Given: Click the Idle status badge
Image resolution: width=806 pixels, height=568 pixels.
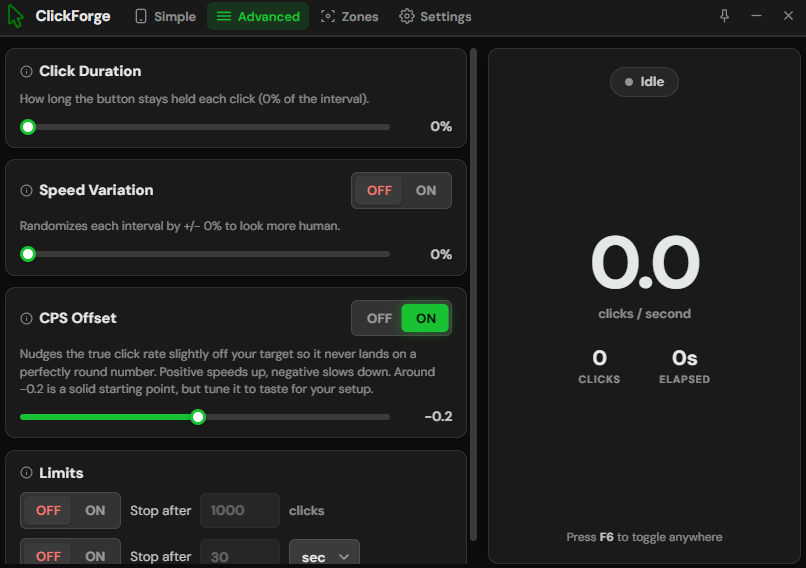Looking at the screenshot, I should point(644,82).
